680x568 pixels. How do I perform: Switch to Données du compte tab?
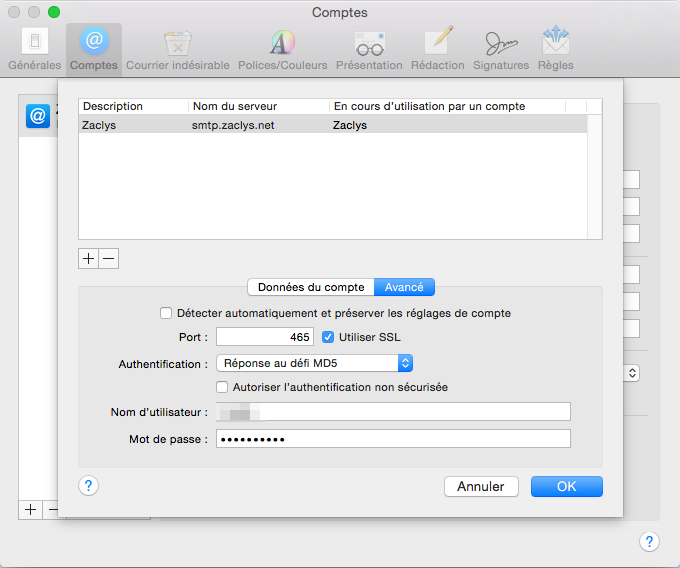click(311, 287)
